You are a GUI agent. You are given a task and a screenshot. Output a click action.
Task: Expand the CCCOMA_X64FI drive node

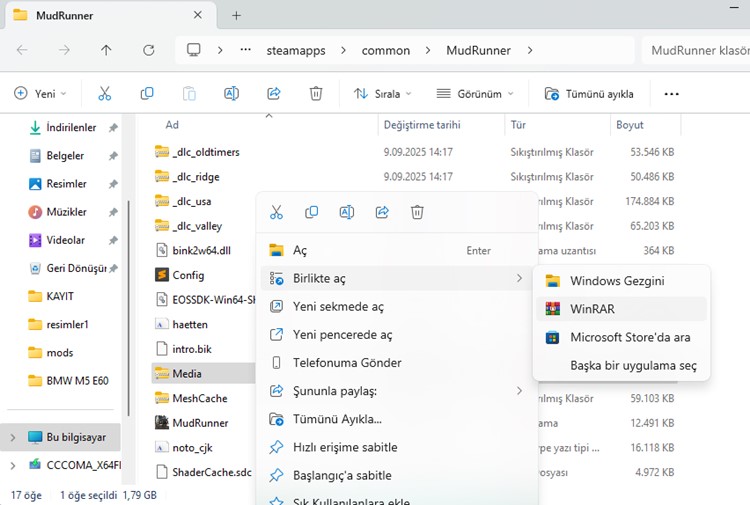tap(13, 465)
